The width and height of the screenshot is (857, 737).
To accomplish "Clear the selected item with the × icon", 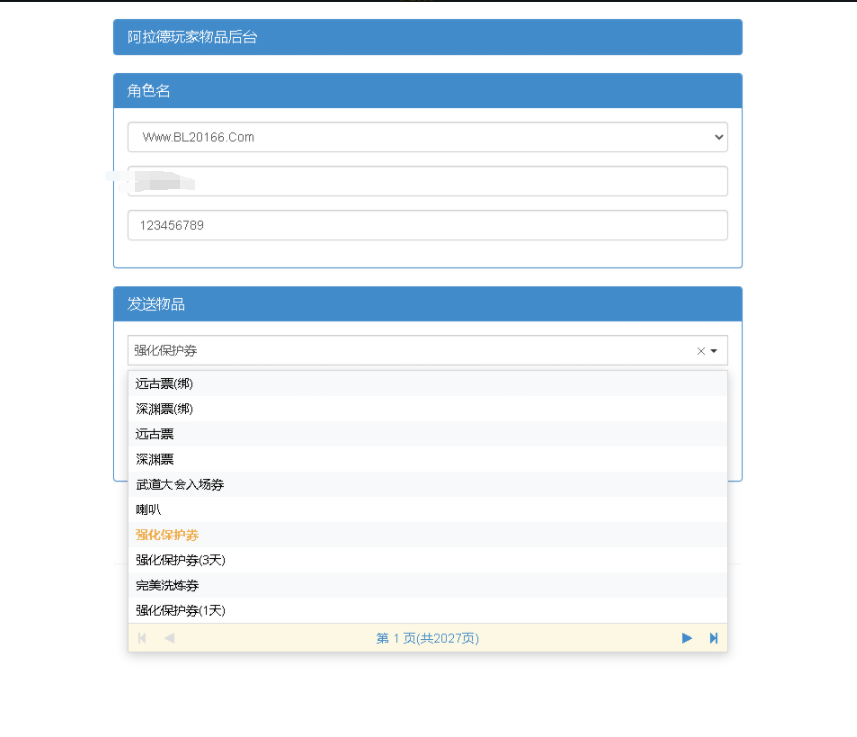I will pos(701,351).
